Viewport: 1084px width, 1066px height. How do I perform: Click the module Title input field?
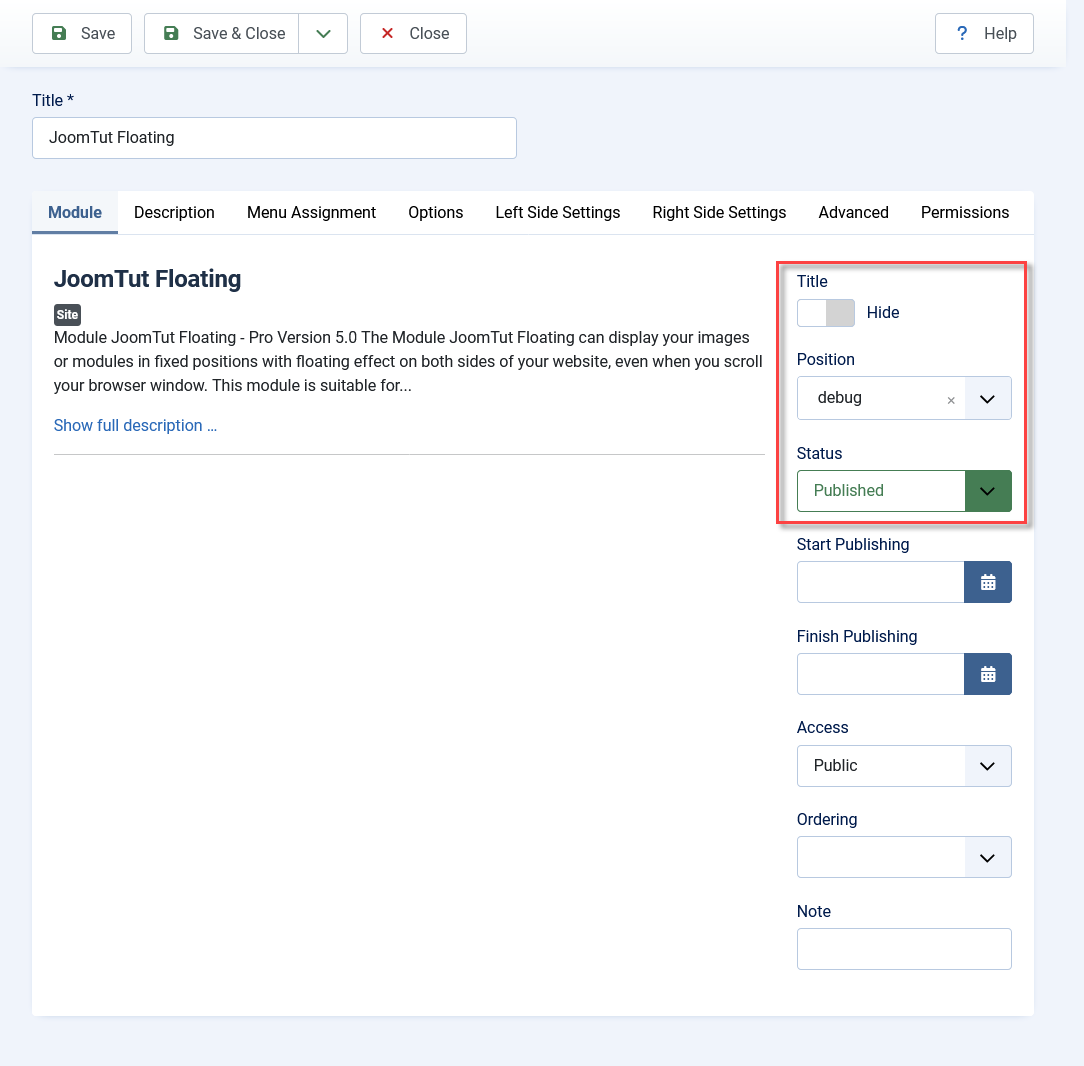(x=274, y=138)
